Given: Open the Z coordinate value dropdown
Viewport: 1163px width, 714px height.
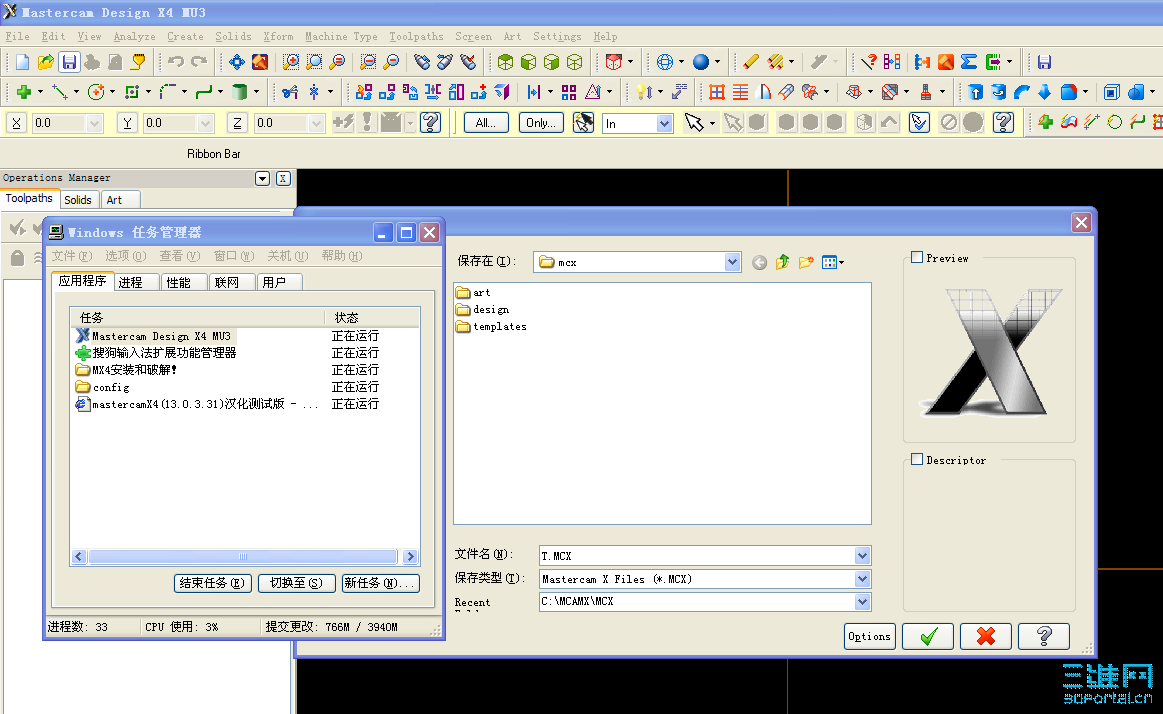Looking at the screenshot, I should click(317, 123).
